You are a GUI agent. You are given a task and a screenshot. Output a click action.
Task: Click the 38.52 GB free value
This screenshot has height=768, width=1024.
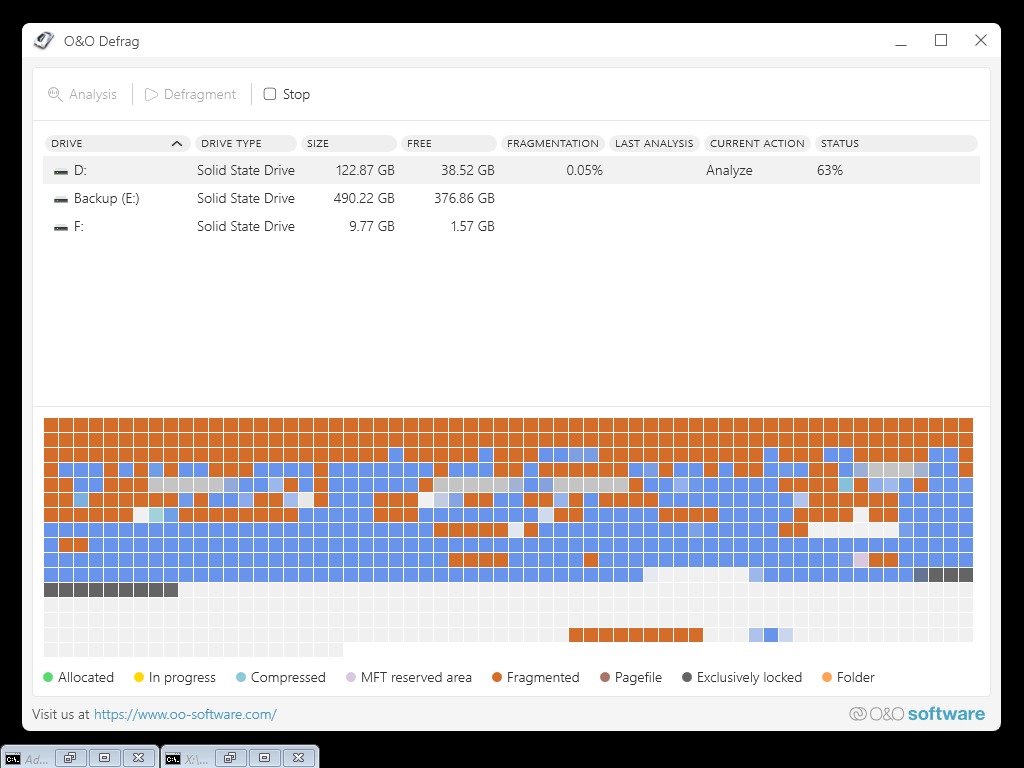[x=468, y=170]
